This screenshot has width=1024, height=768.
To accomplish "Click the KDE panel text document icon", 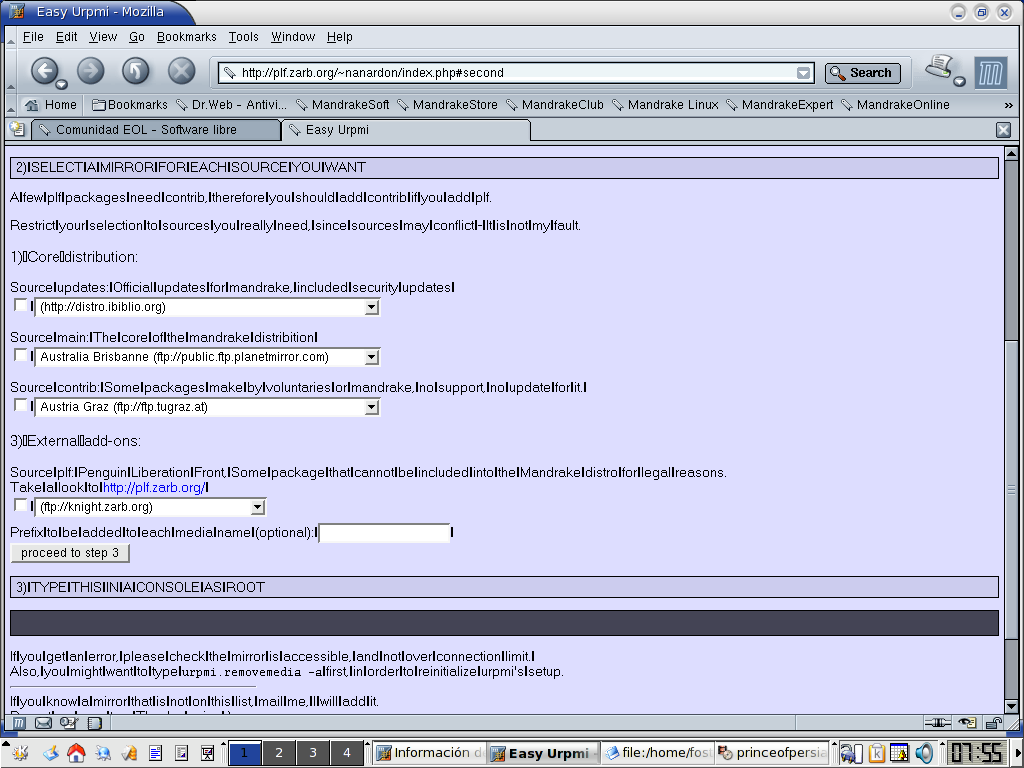I will coord(155,753).
